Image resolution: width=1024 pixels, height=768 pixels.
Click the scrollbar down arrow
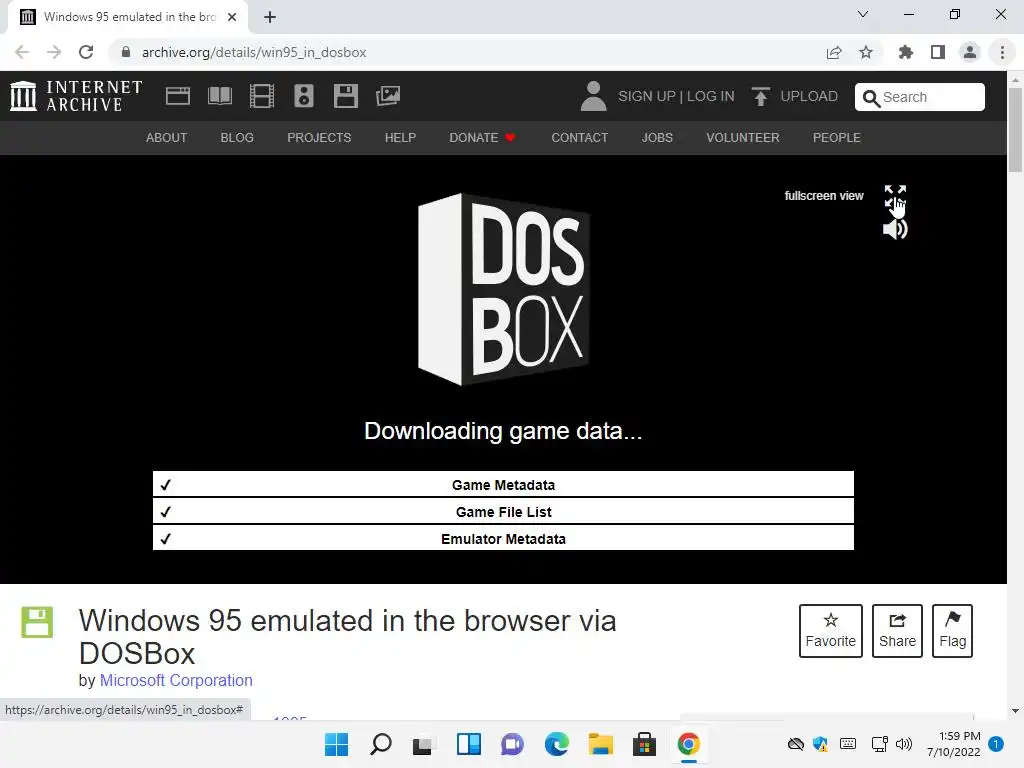click(1015, 711)
